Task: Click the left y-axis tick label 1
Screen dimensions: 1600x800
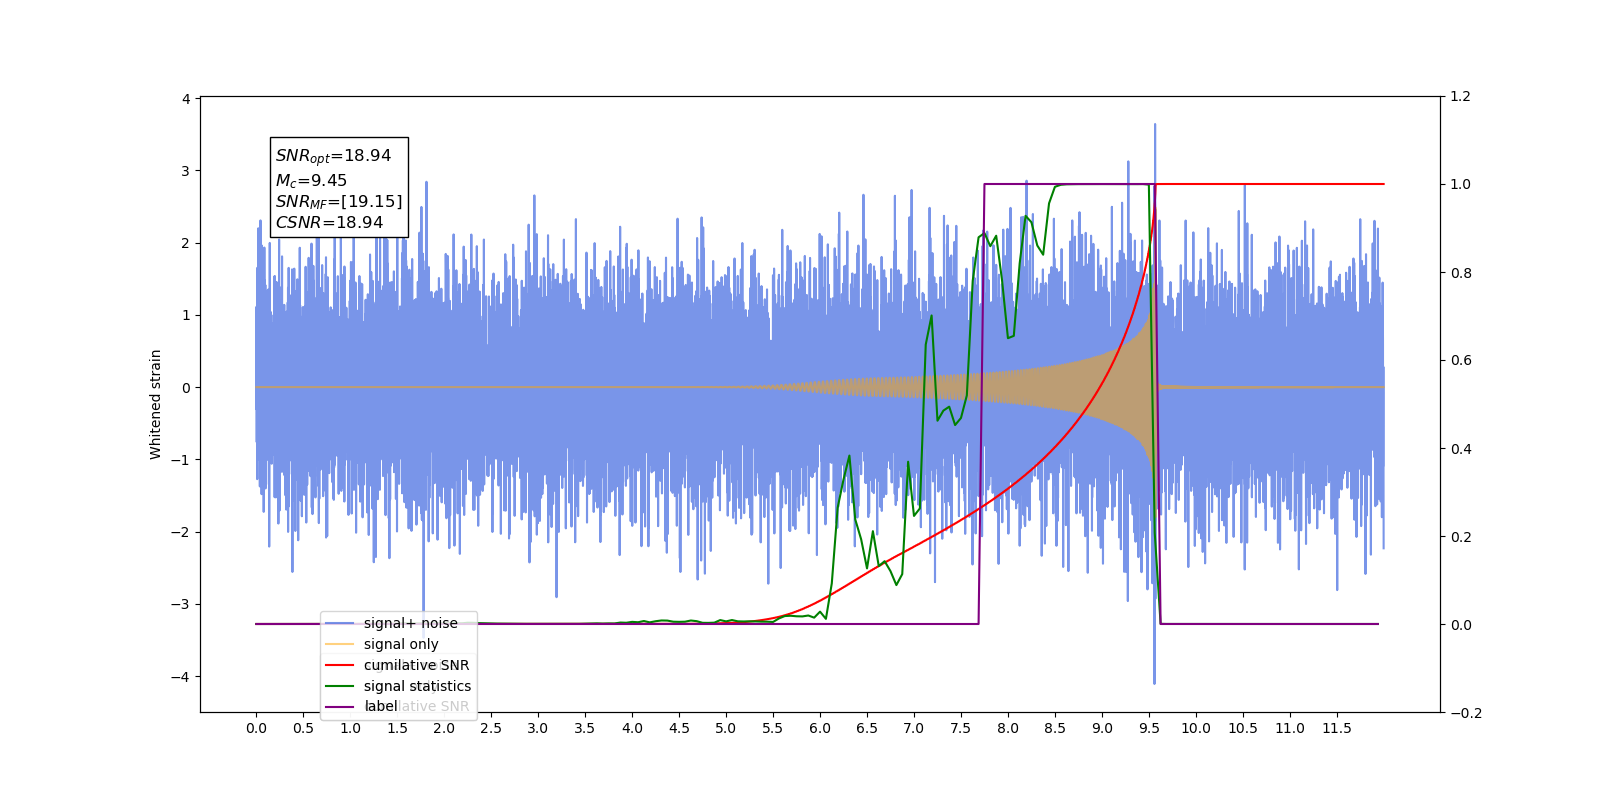Action: coord(186,315)
